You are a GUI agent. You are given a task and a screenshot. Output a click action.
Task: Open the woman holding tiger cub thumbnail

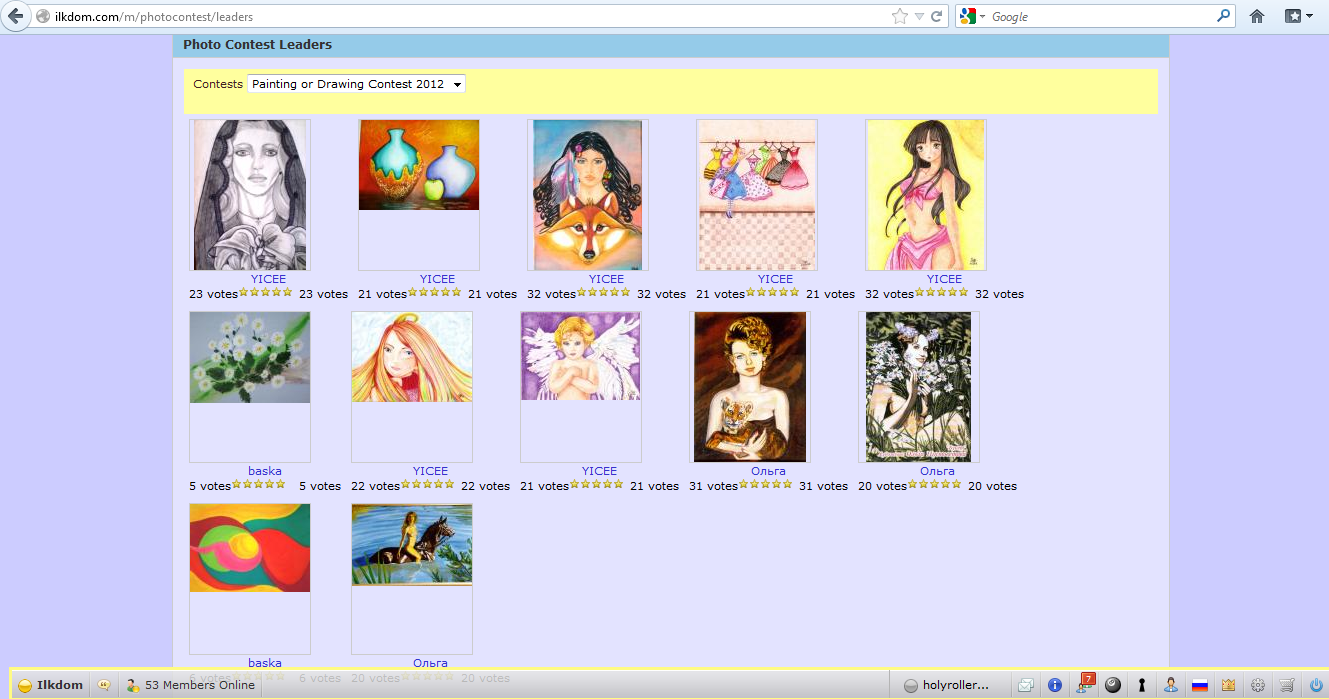(750, 387)
